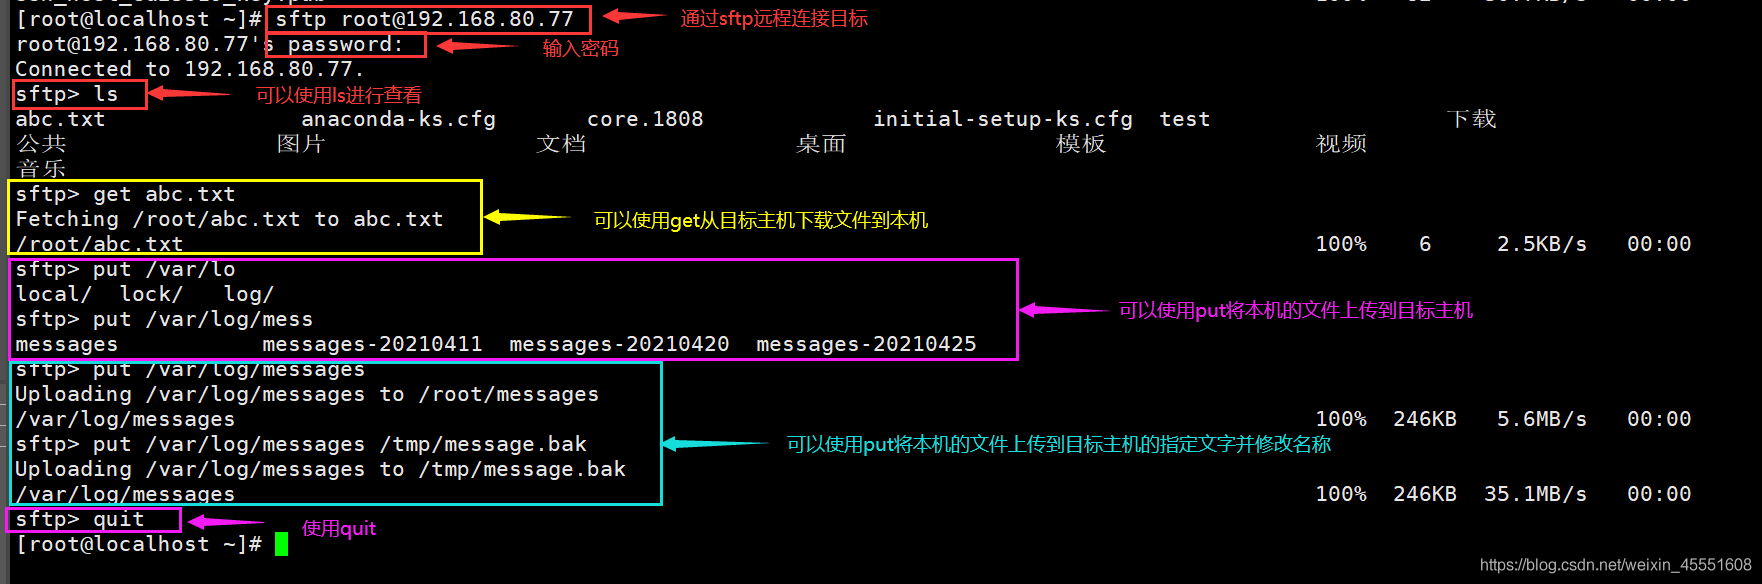Click the test directory entry
The height and width of the screenshot is (584, 1762).
click(x=1185, y=119)
